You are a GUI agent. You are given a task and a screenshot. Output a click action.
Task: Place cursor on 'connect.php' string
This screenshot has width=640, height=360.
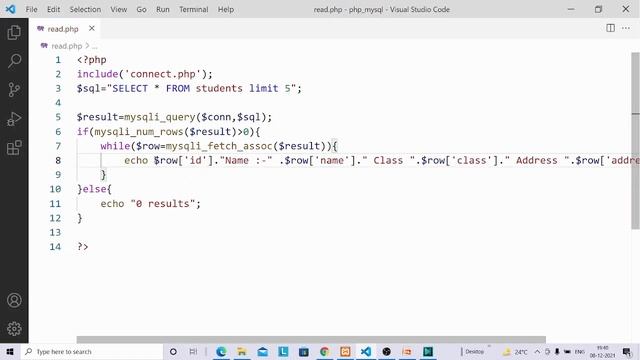point(163,74)
